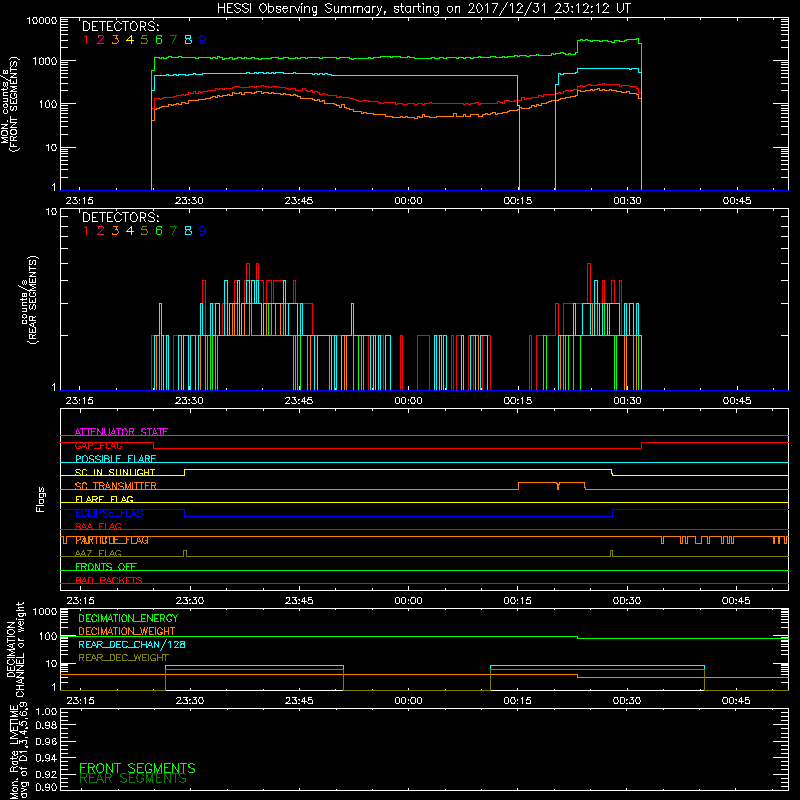Click the DETECTORS: heading in the front segments plot

tap(120, 26)
